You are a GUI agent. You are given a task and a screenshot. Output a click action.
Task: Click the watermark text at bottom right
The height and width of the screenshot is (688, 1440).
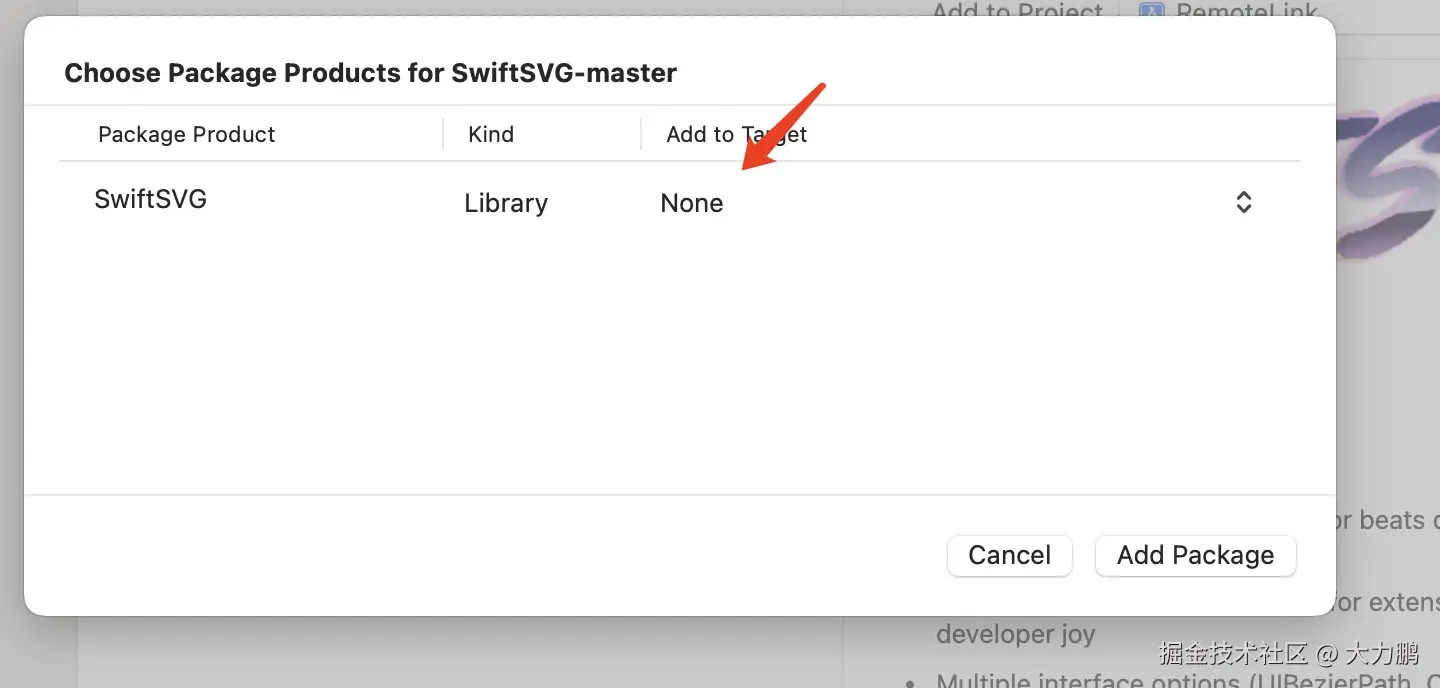(x=1288, y=655)
